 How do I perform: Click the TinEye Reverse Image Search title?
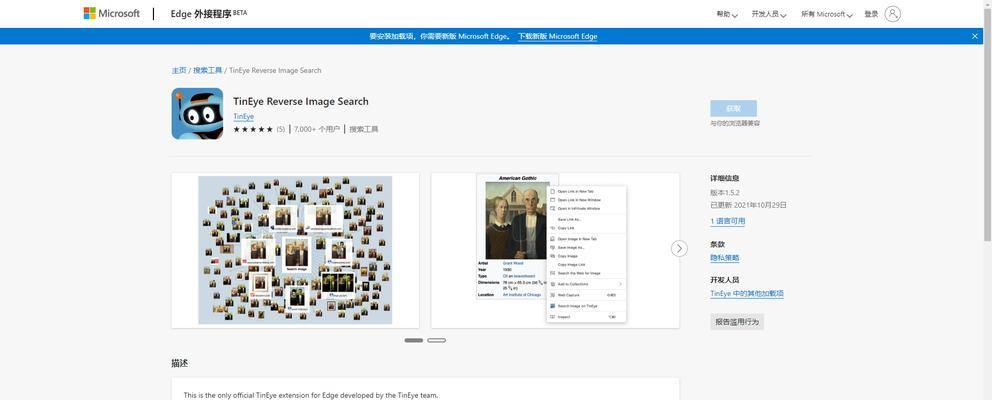pos(301,101)
